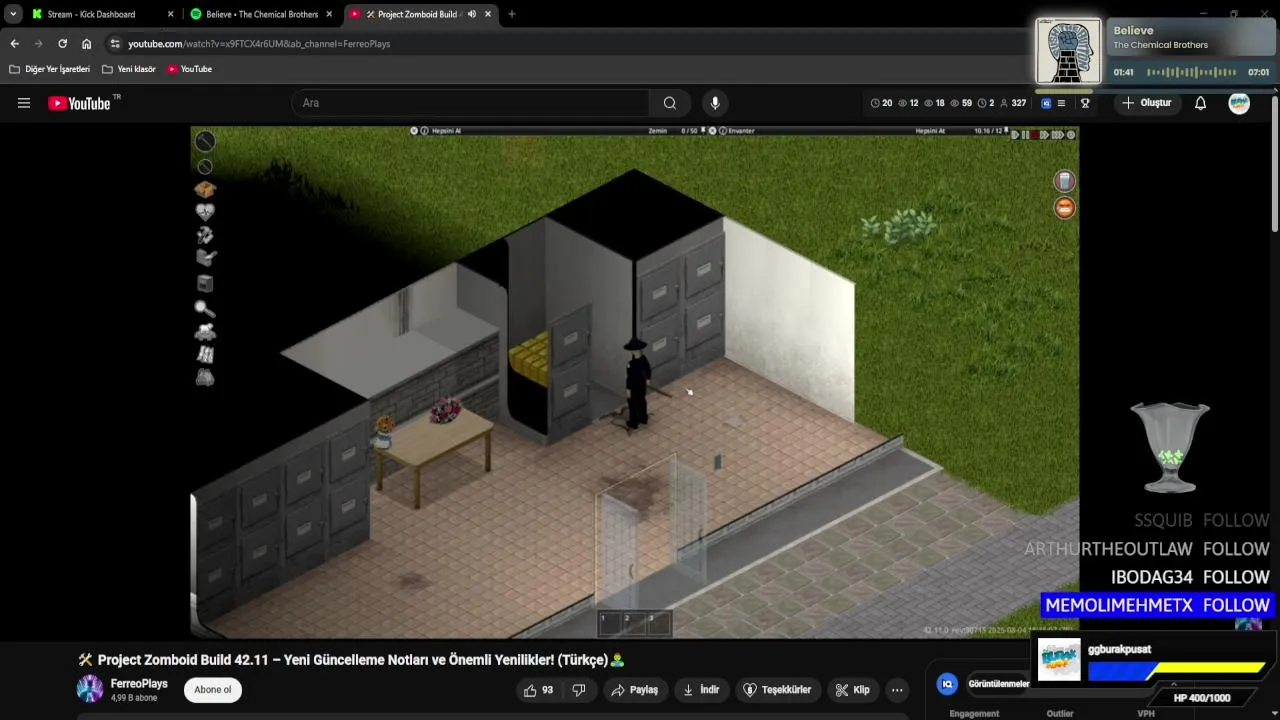Image resolution: width=1280 pixels, height=720 pixels.
Task: Click the Engagement column label
Action: click(974, 713)
